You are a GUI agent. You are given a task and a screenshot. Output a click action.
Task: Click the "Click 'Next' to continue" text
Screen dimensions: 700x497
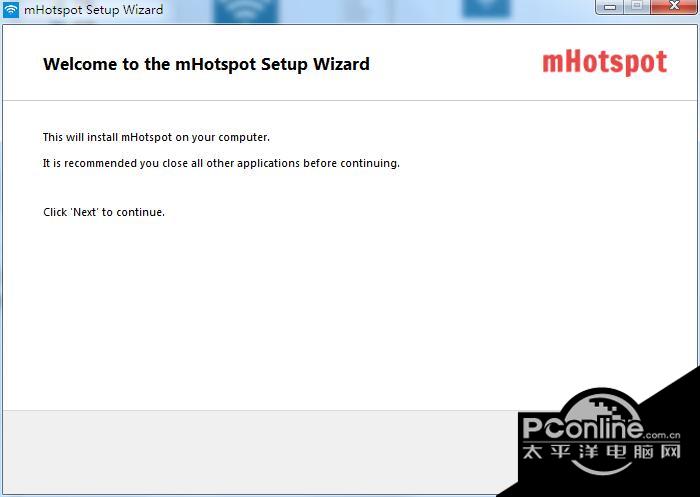point(104,212)
